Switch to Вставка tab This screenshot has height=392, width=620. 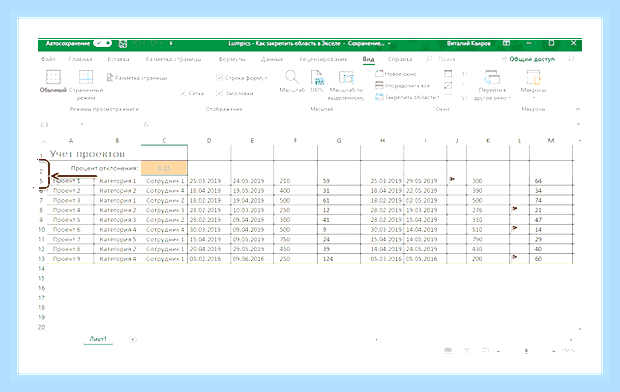(118, 59)
